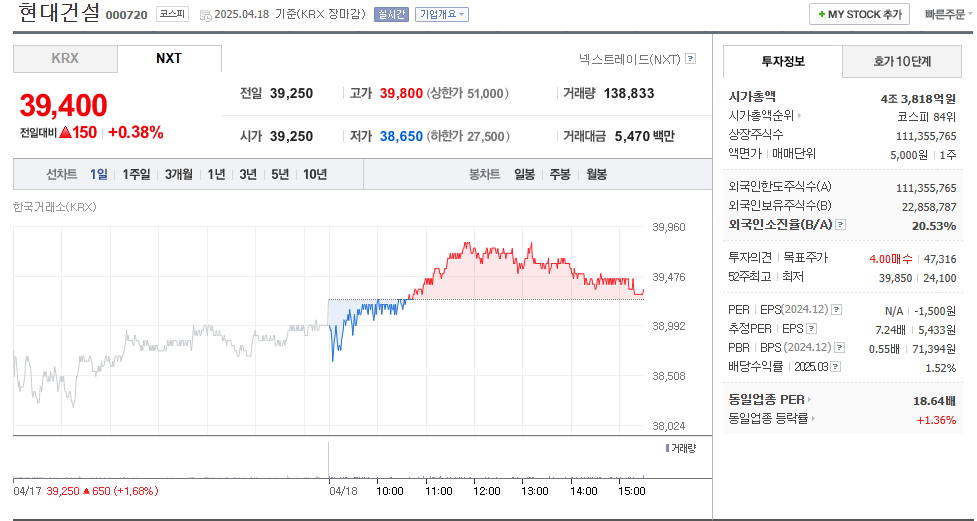Screen dimensions: 977x521
Task: Click the 12:00 time axis label
Action: pyautogui.click(x=487, y=491)
